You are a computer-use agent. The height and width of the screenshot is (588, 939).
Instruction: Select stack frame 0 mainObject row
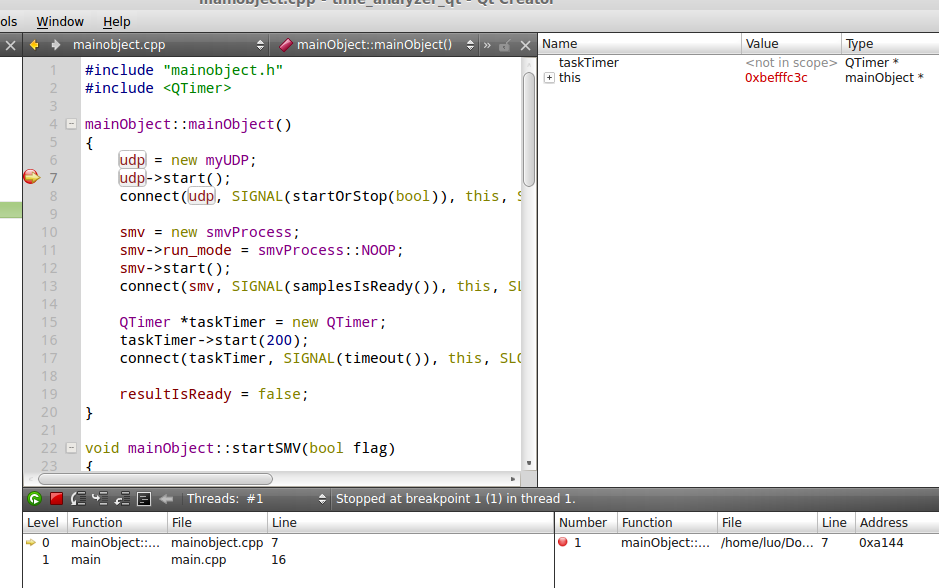click(x=289, y=542)
